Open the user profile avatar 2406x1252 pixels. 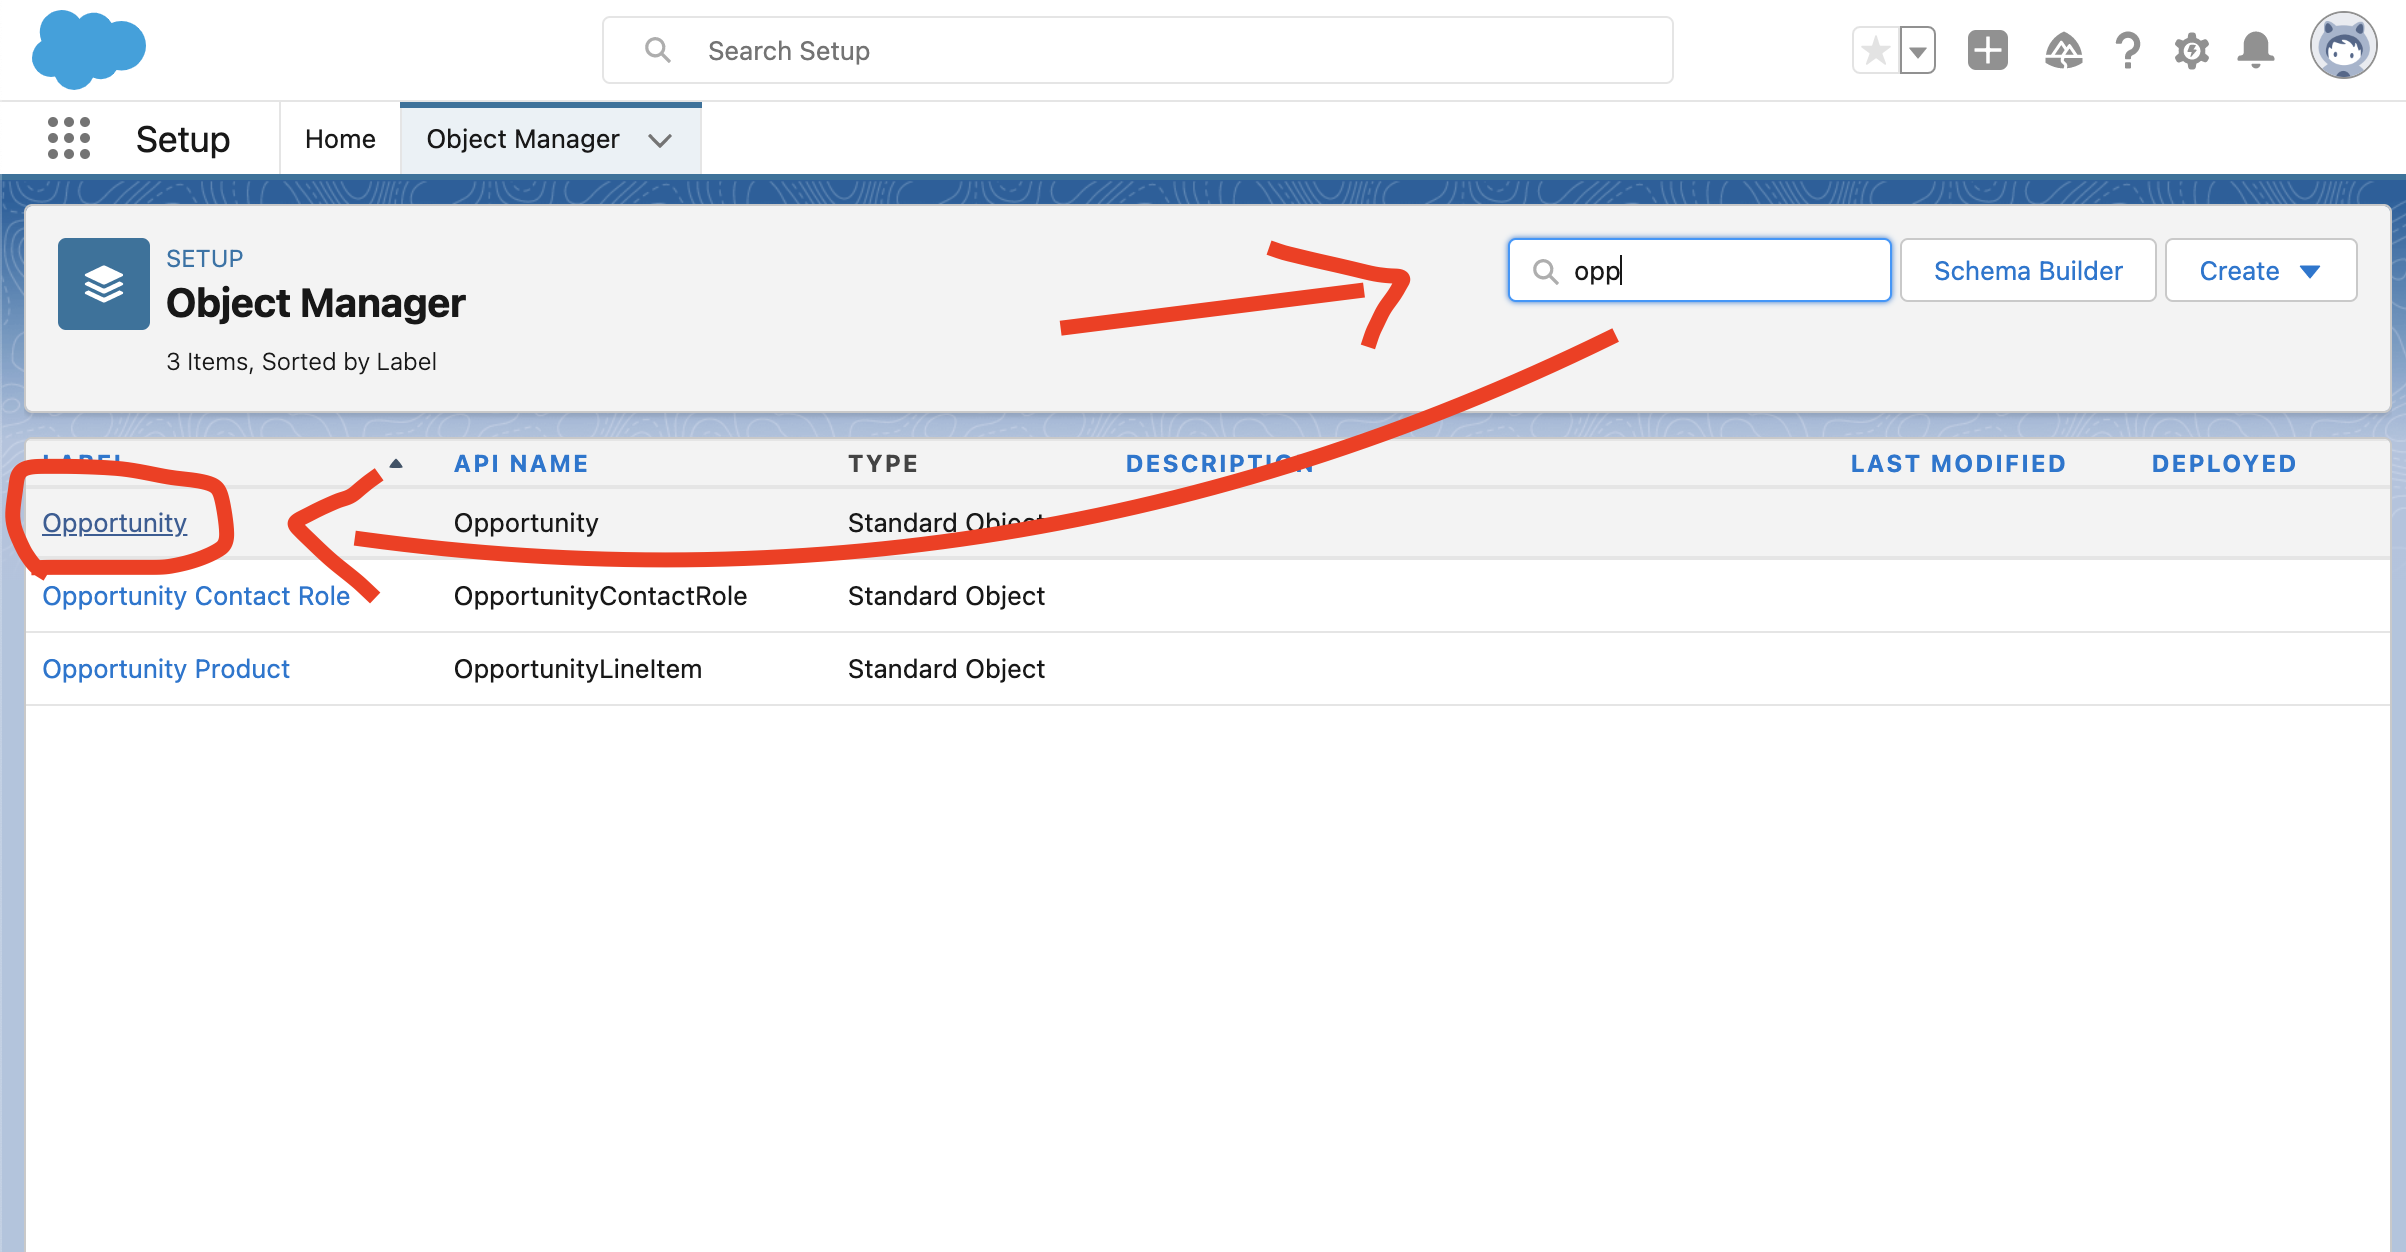[2343, 46]
